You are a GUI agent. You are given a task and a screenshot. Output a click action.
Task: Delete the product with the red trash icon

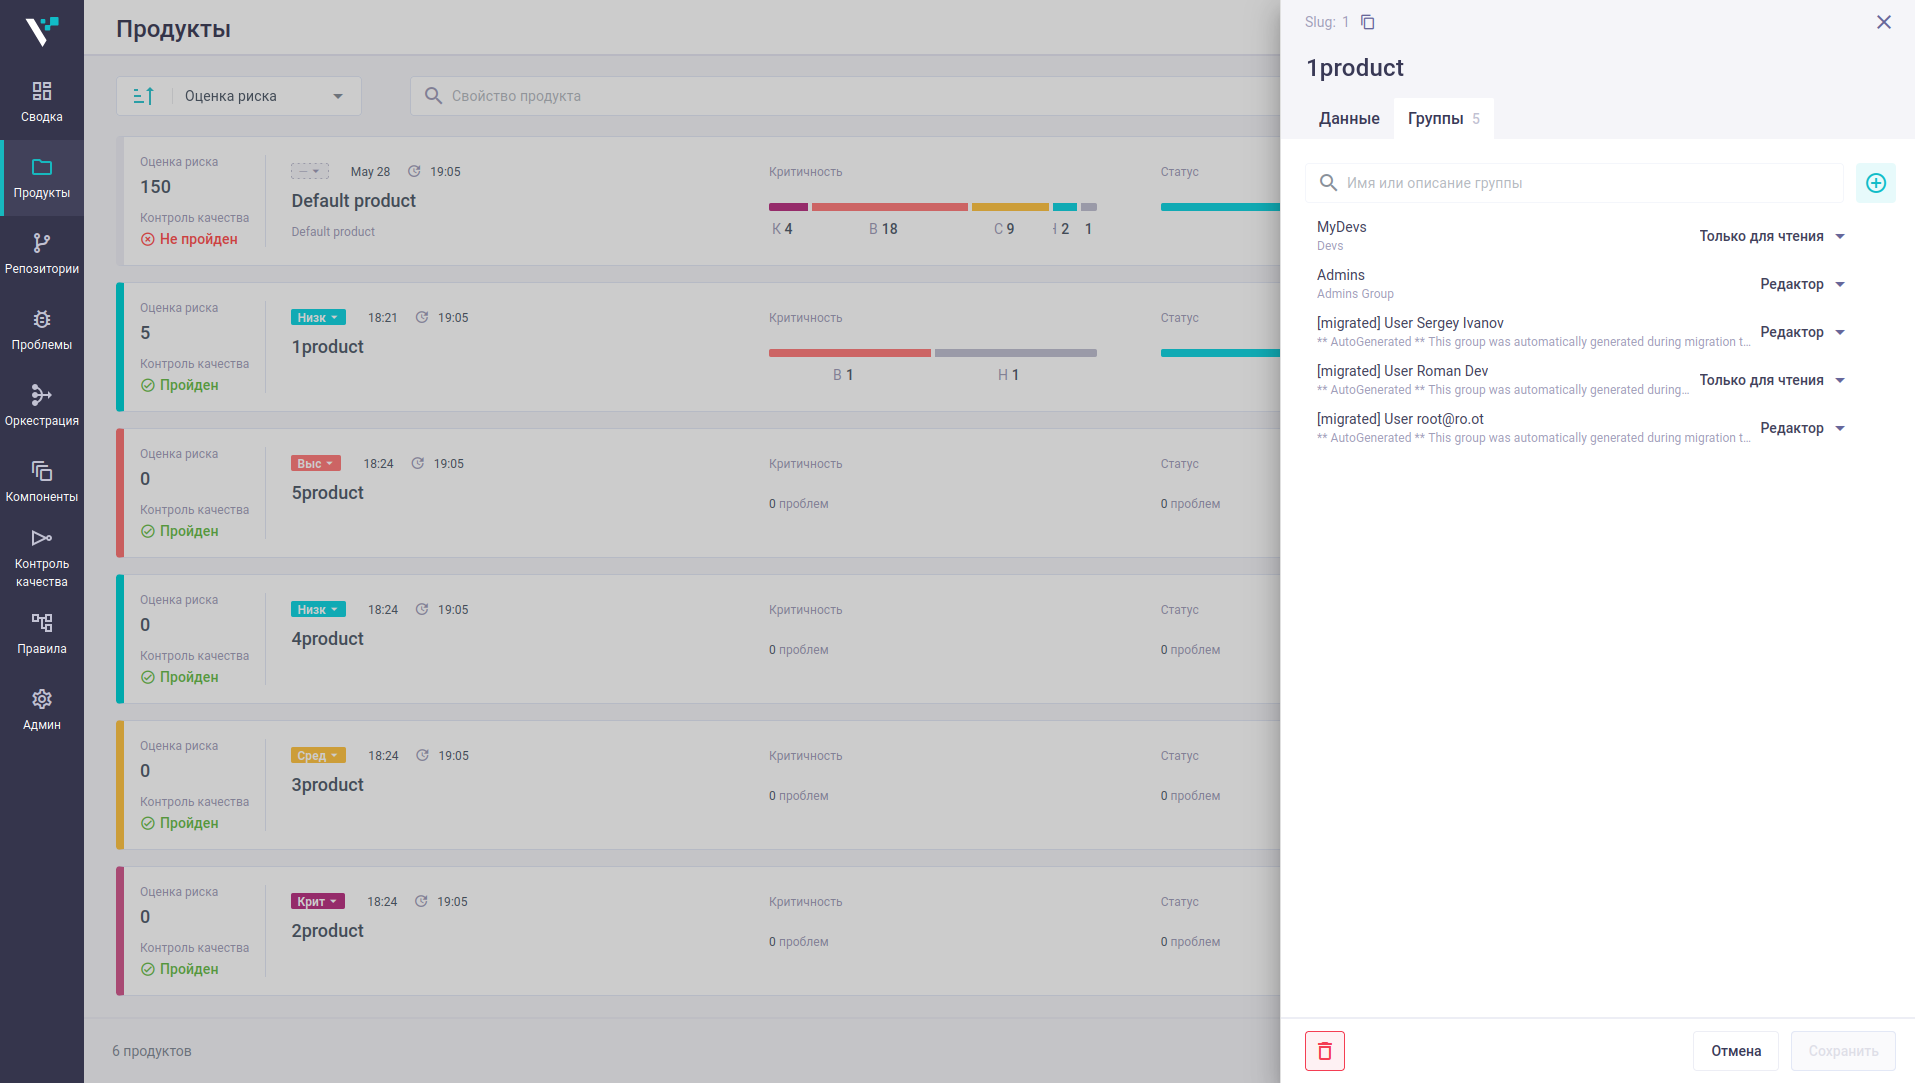pos(1324,1051)
